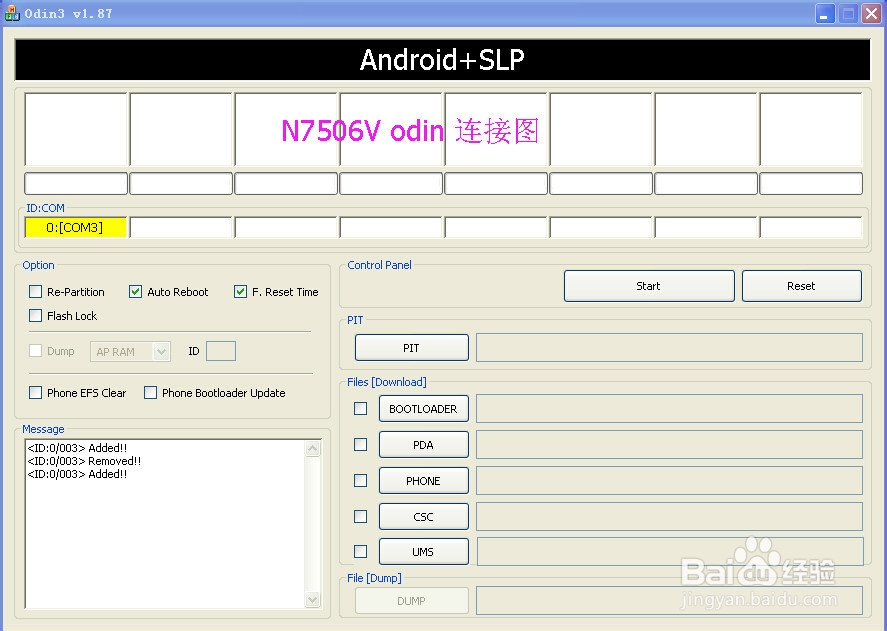This screenshot has height=631, width=887.
Task: Toggle the Dump checkbox
Action: (35, 350)
